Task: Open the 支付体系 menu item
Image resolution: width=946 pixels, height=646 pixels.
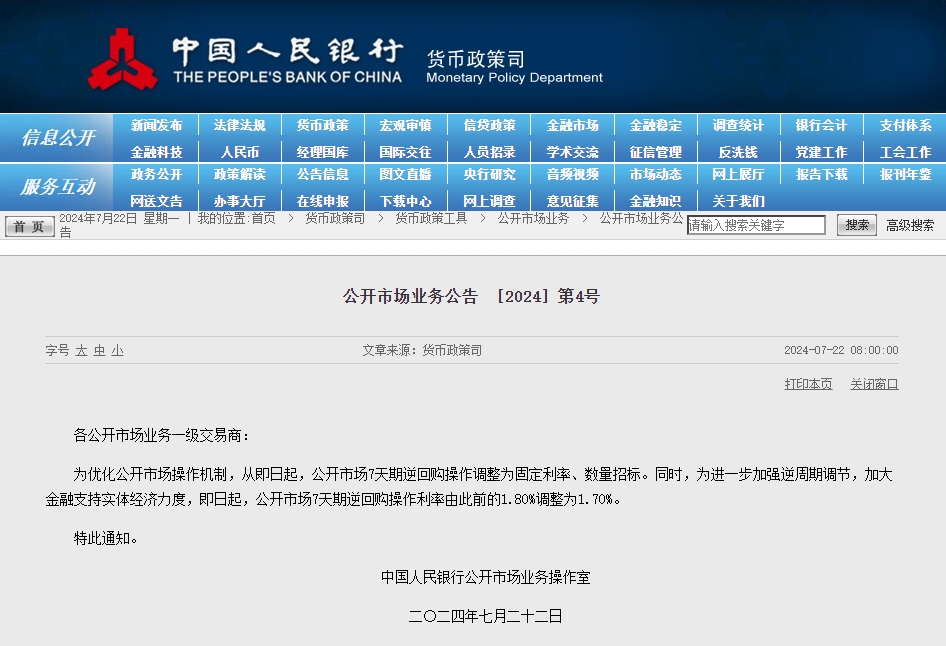Action: [x=906, y=125]
